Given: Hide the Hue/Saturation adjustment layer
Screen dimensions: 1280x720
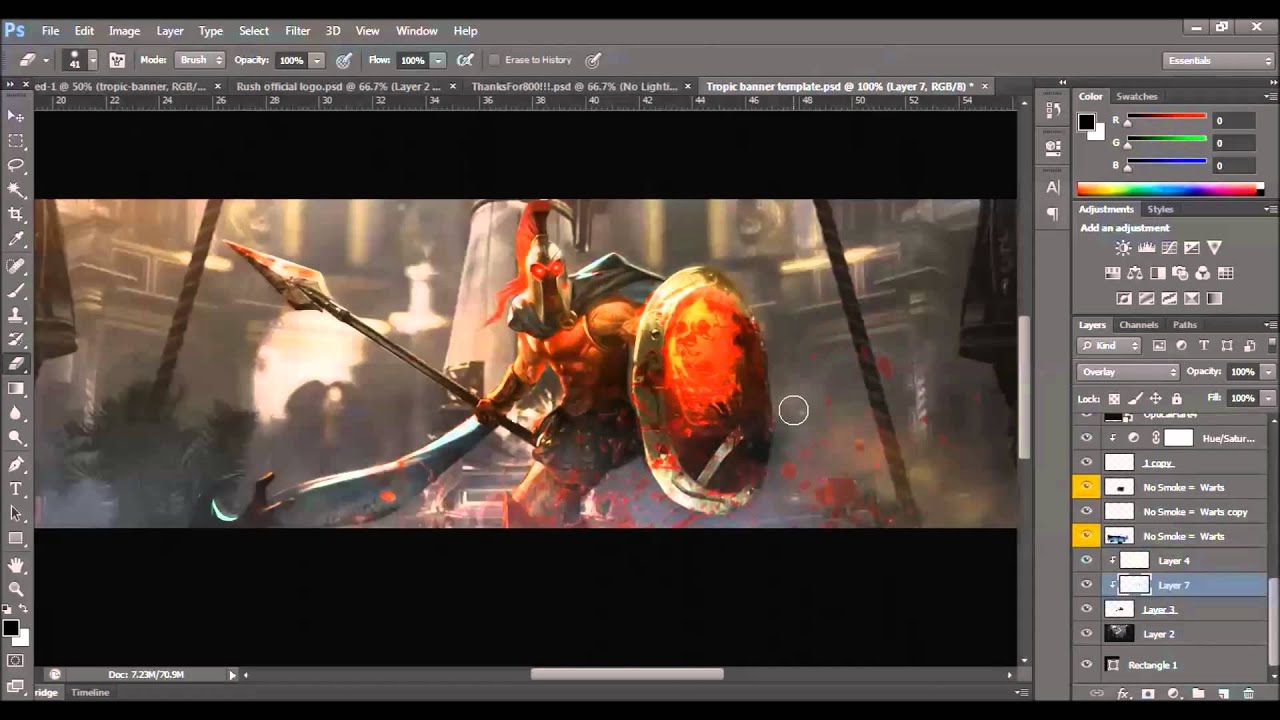Looking at the screenshot, I should pyautogui.click(x=1086, y=438).
